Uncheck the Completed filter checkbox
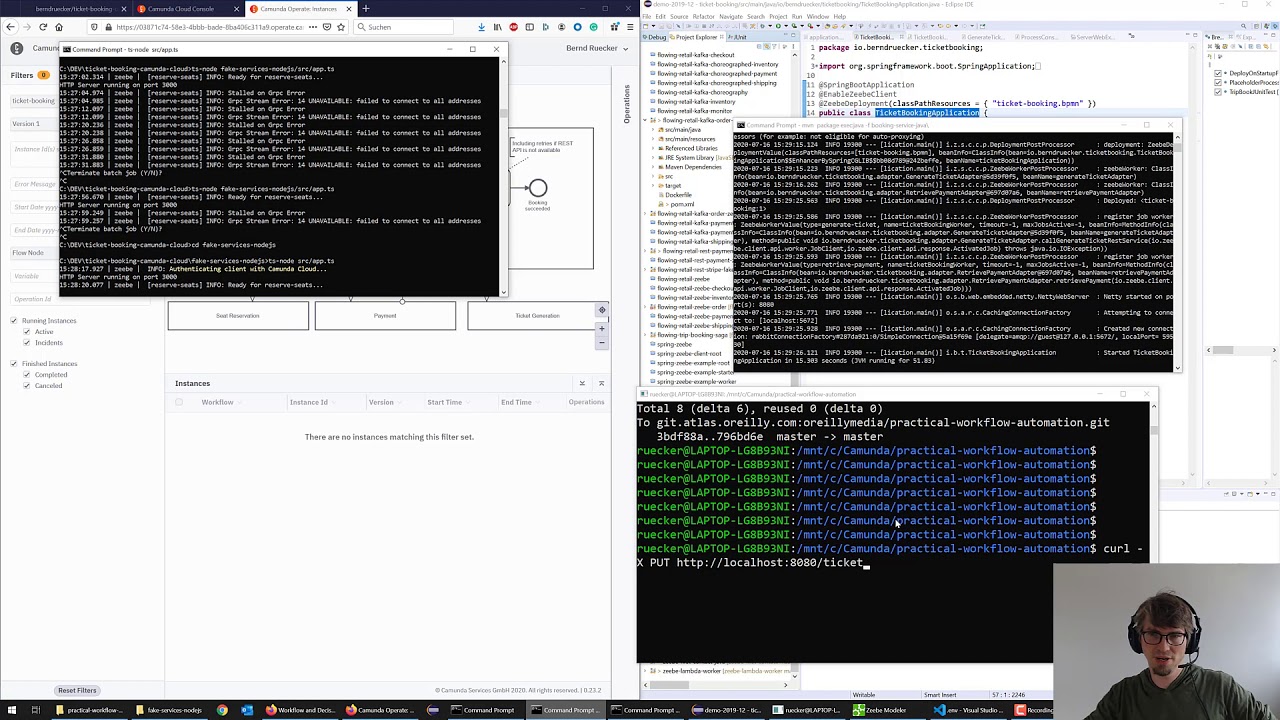The height and width of the screenshot is (720, 1280). coord(27,375)
